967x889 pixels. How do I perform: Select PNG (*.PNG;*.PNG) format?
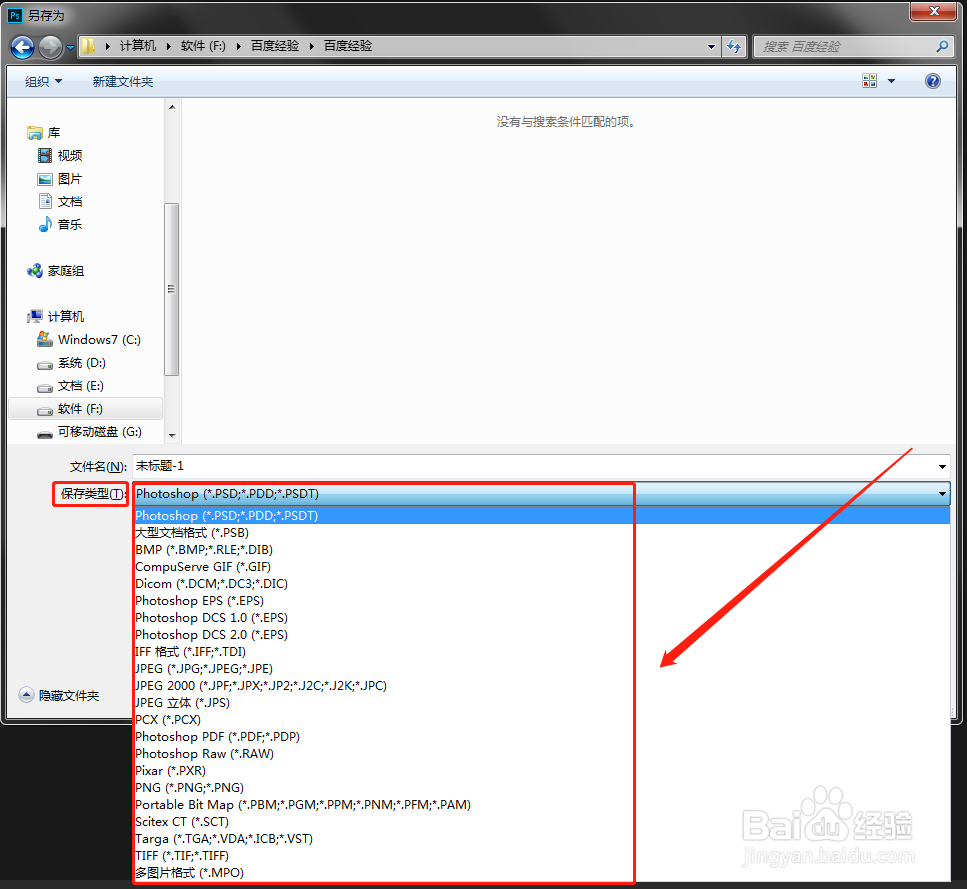[x=541, y=787]
